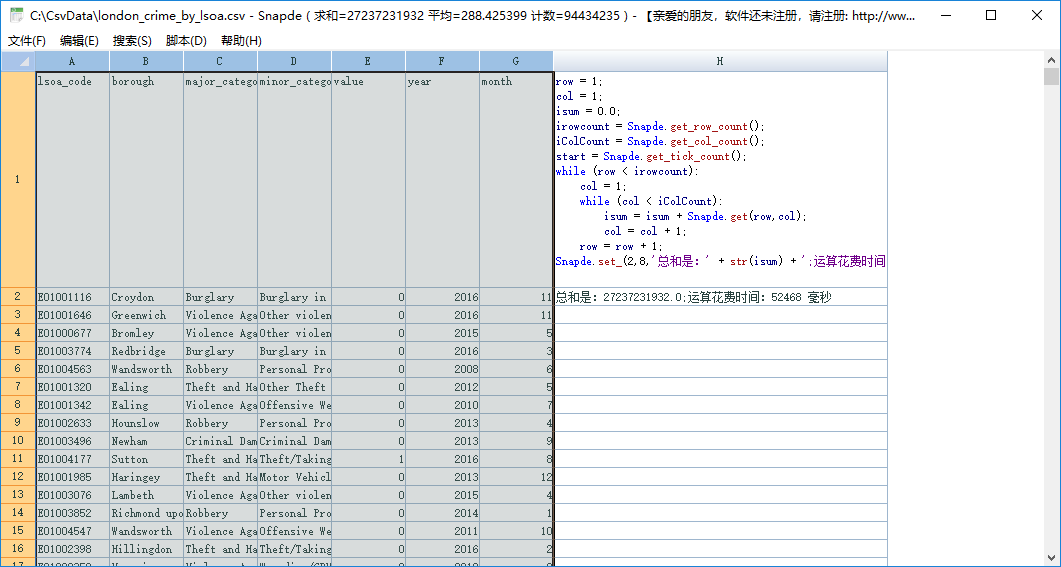
Task: Select column E header
Action: 368,61
